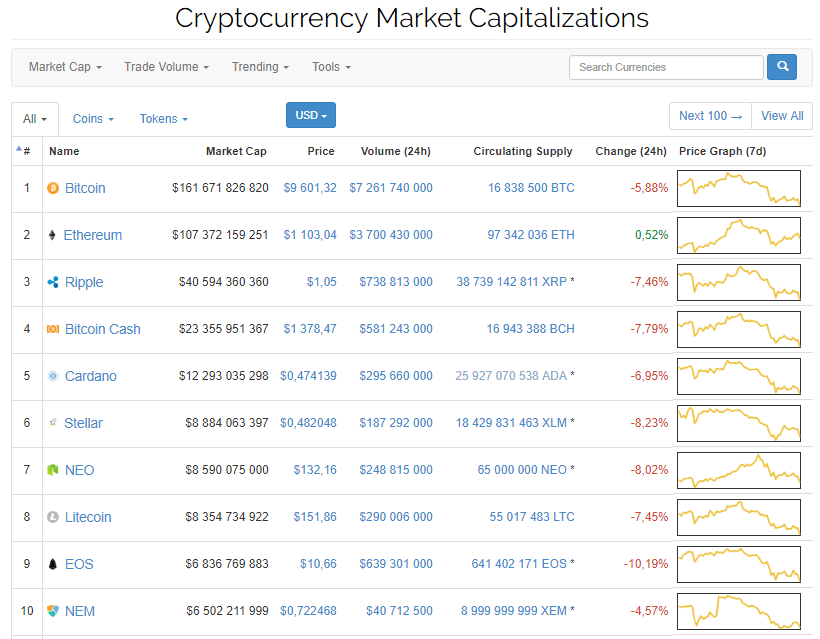Viewport: 820px width, 639px height.
Task: Go to the Next 100 page
Action: pos(710,116)
